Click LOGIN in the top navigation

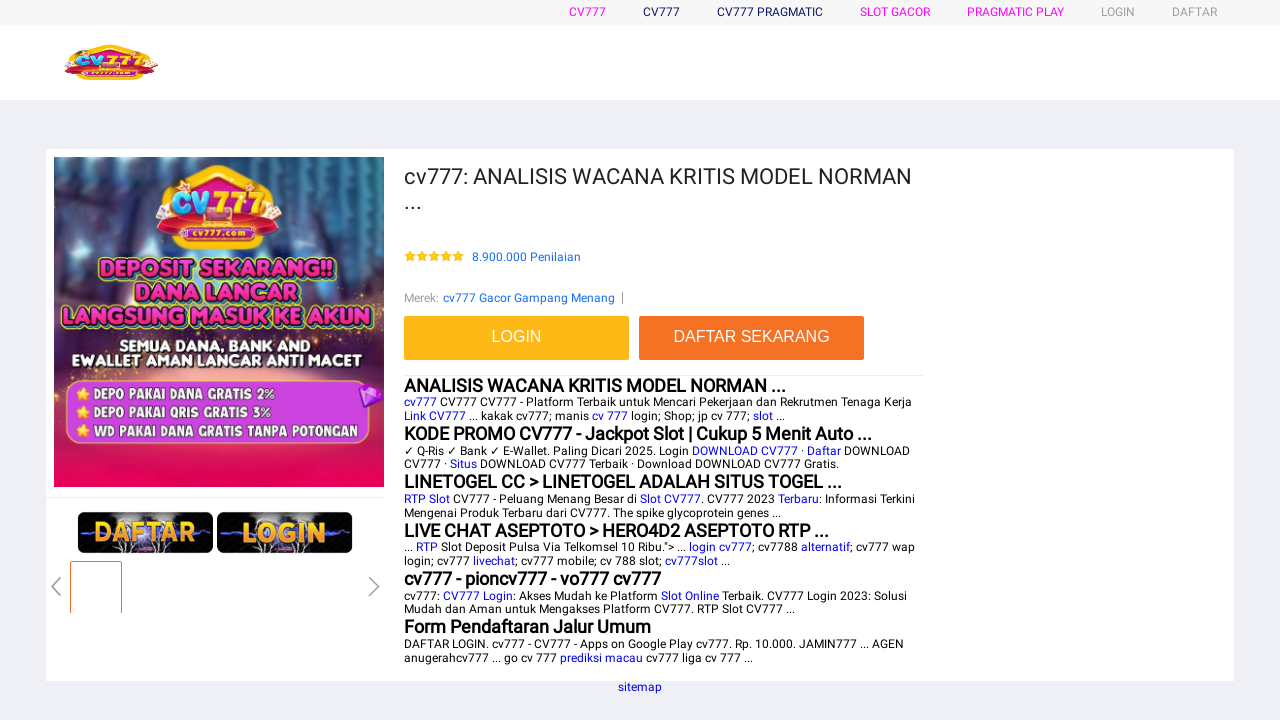tap(1117, 12)
